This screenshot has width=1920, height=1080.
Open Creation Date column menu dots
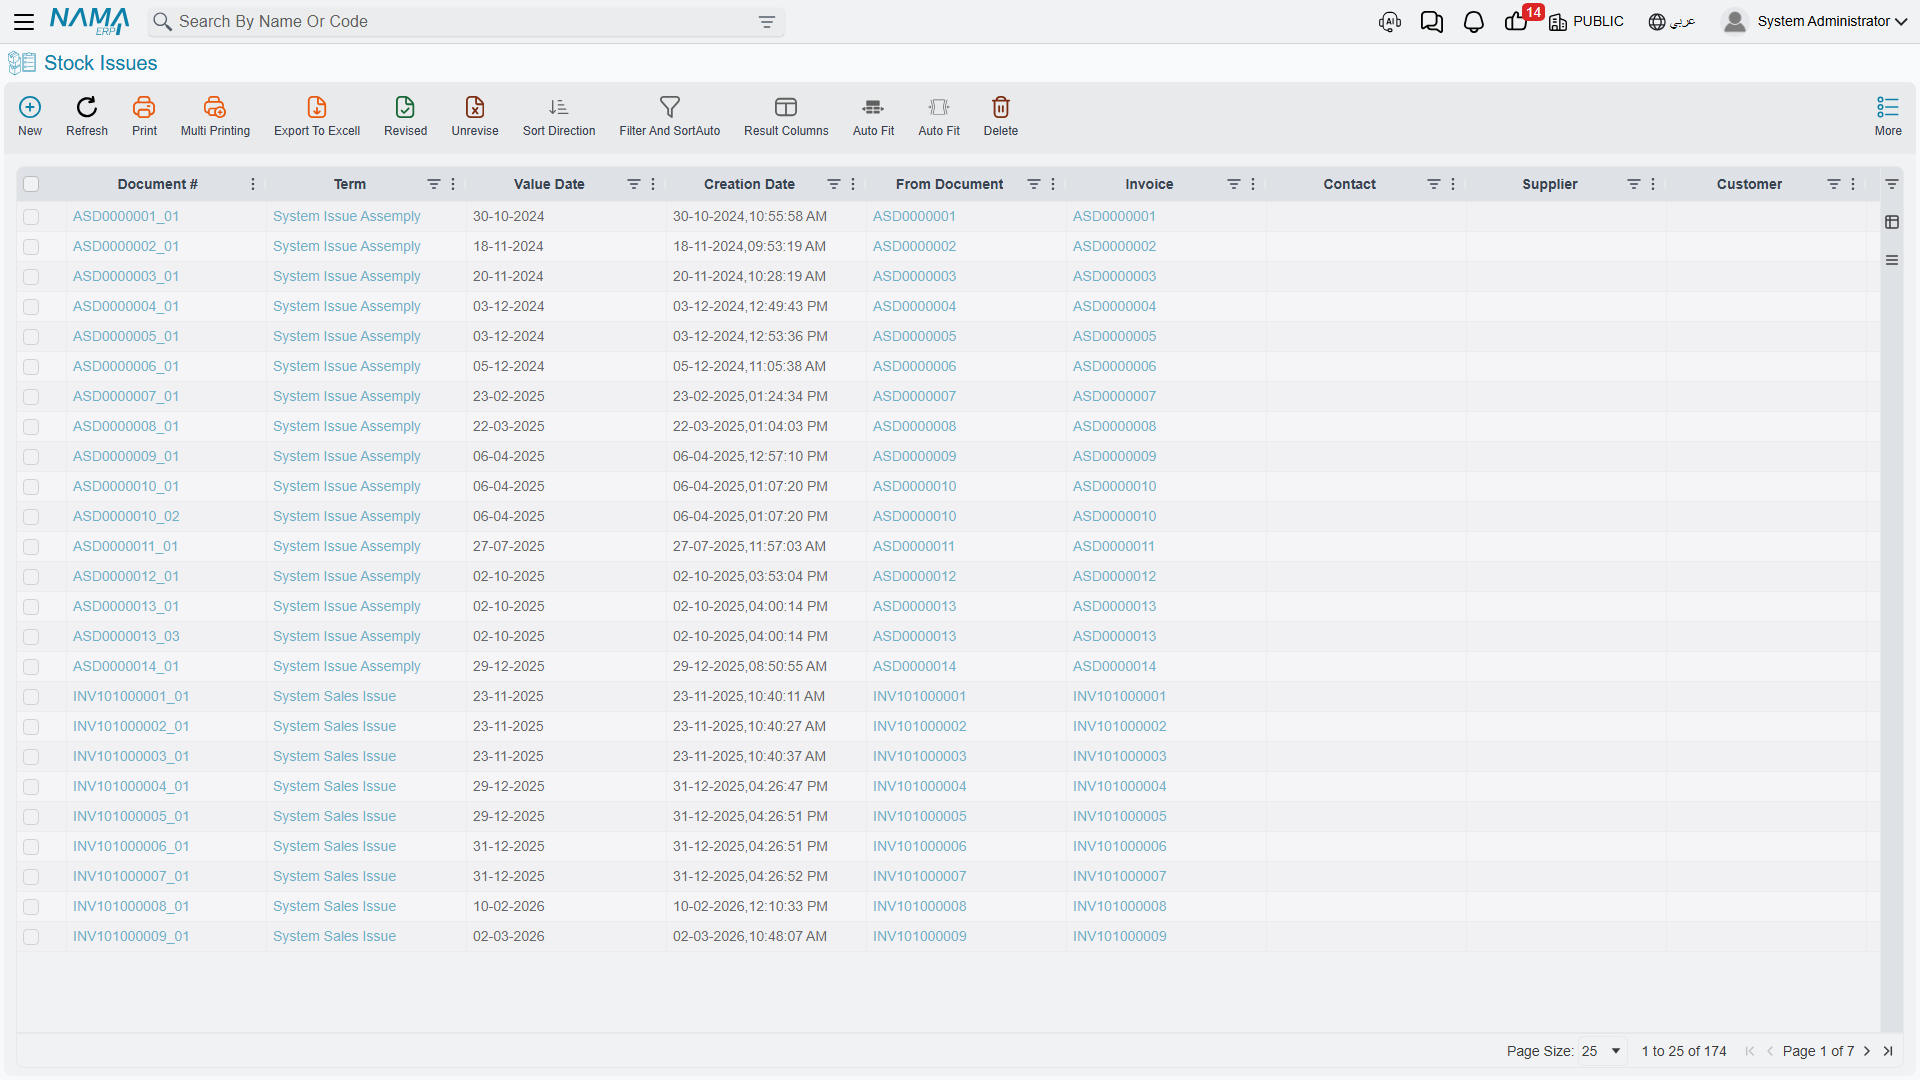[x=853, y=184]
